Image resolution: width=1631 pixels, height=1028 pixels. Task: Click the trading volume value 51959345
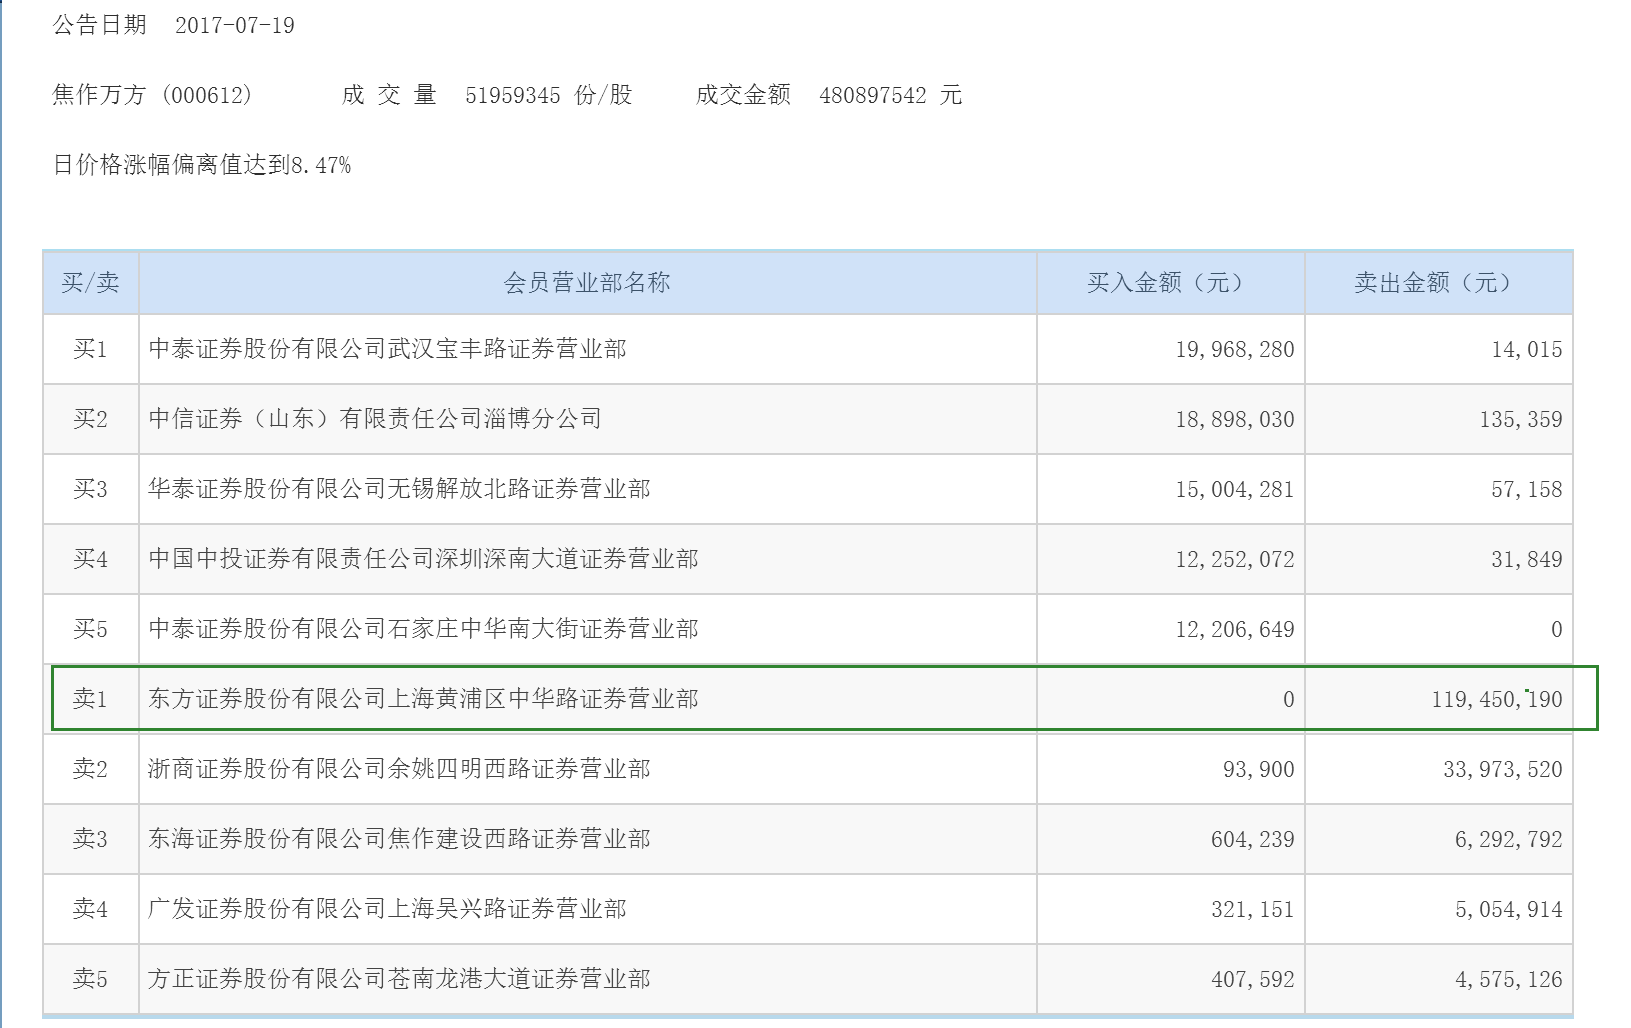513,96
